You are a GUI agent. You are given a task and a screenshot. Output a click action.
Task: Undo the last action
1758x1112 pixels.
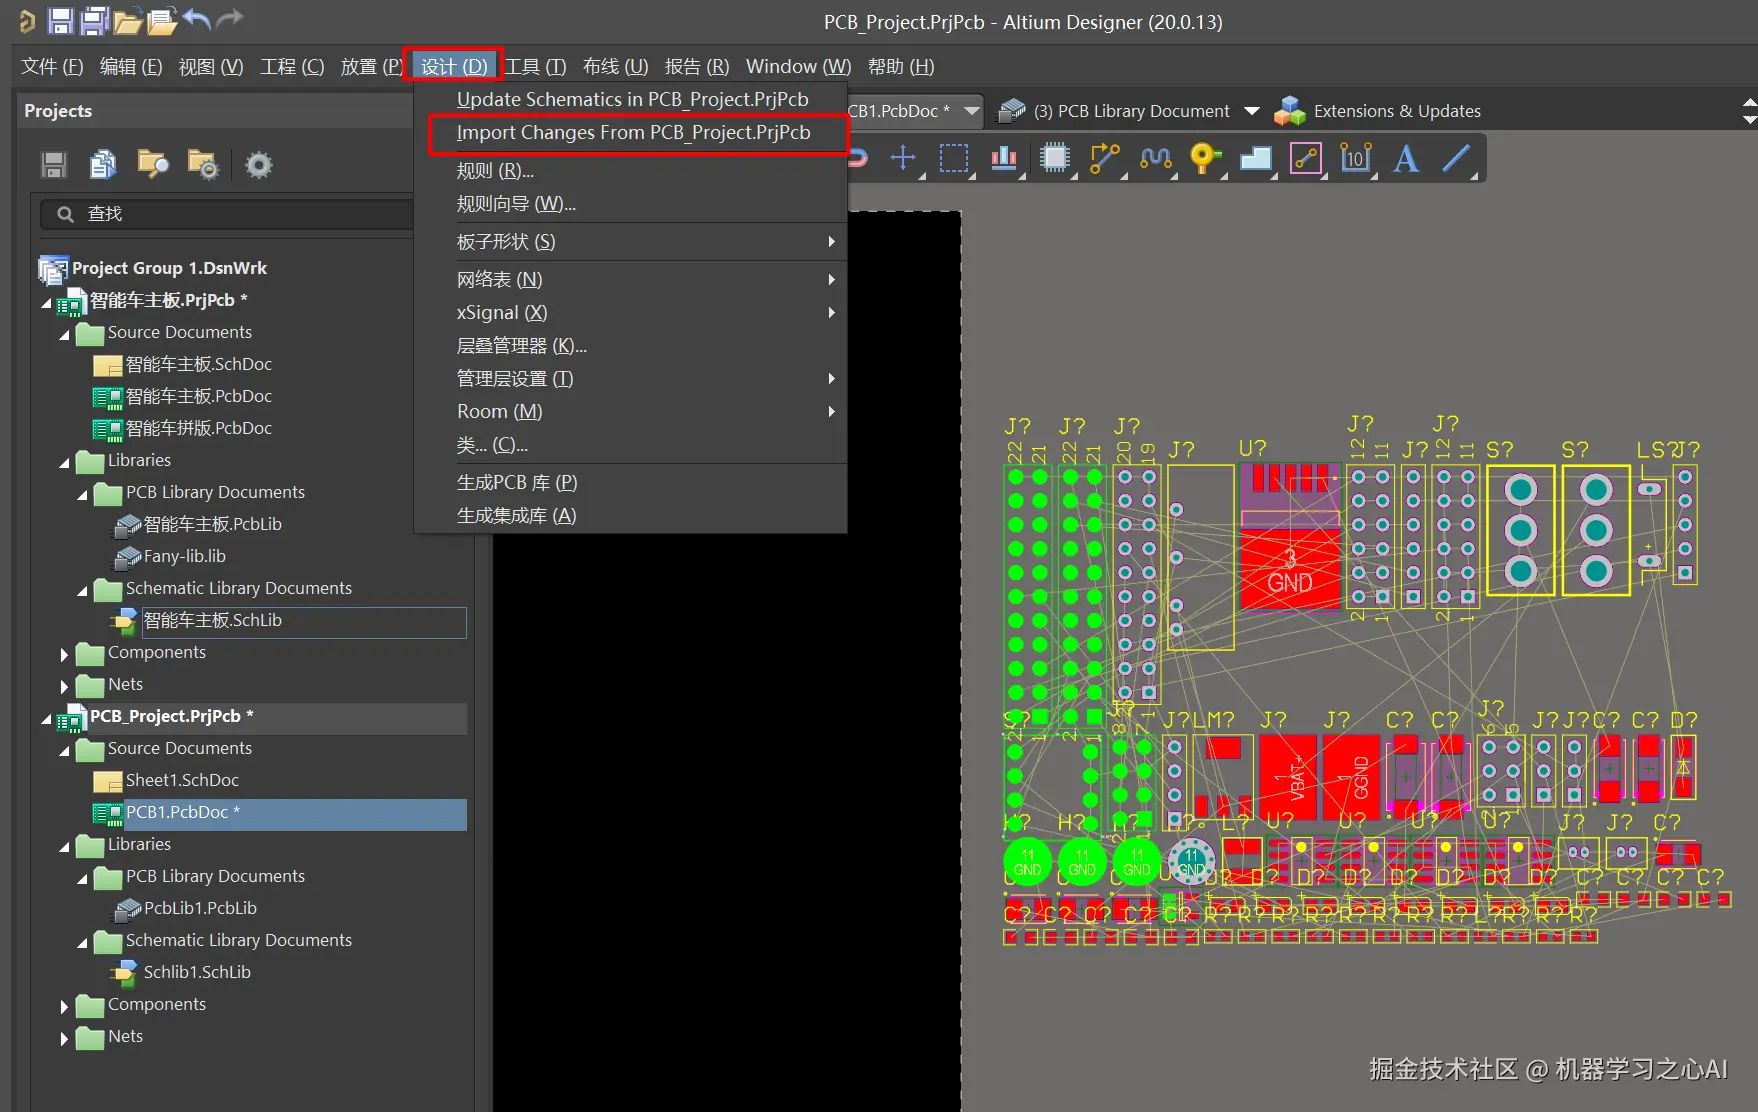pyautogui.click(x=198, y=20)
